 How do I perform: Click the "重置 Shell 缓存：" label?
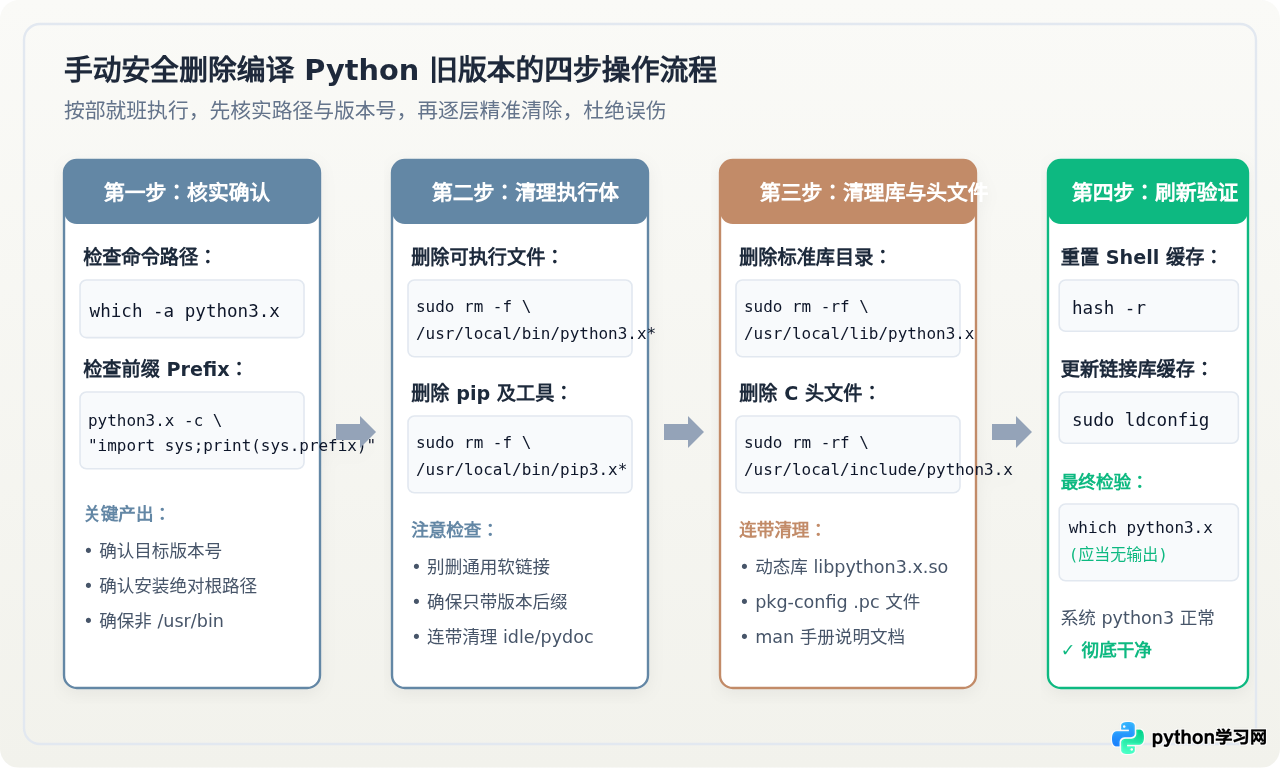[1141, 257]
